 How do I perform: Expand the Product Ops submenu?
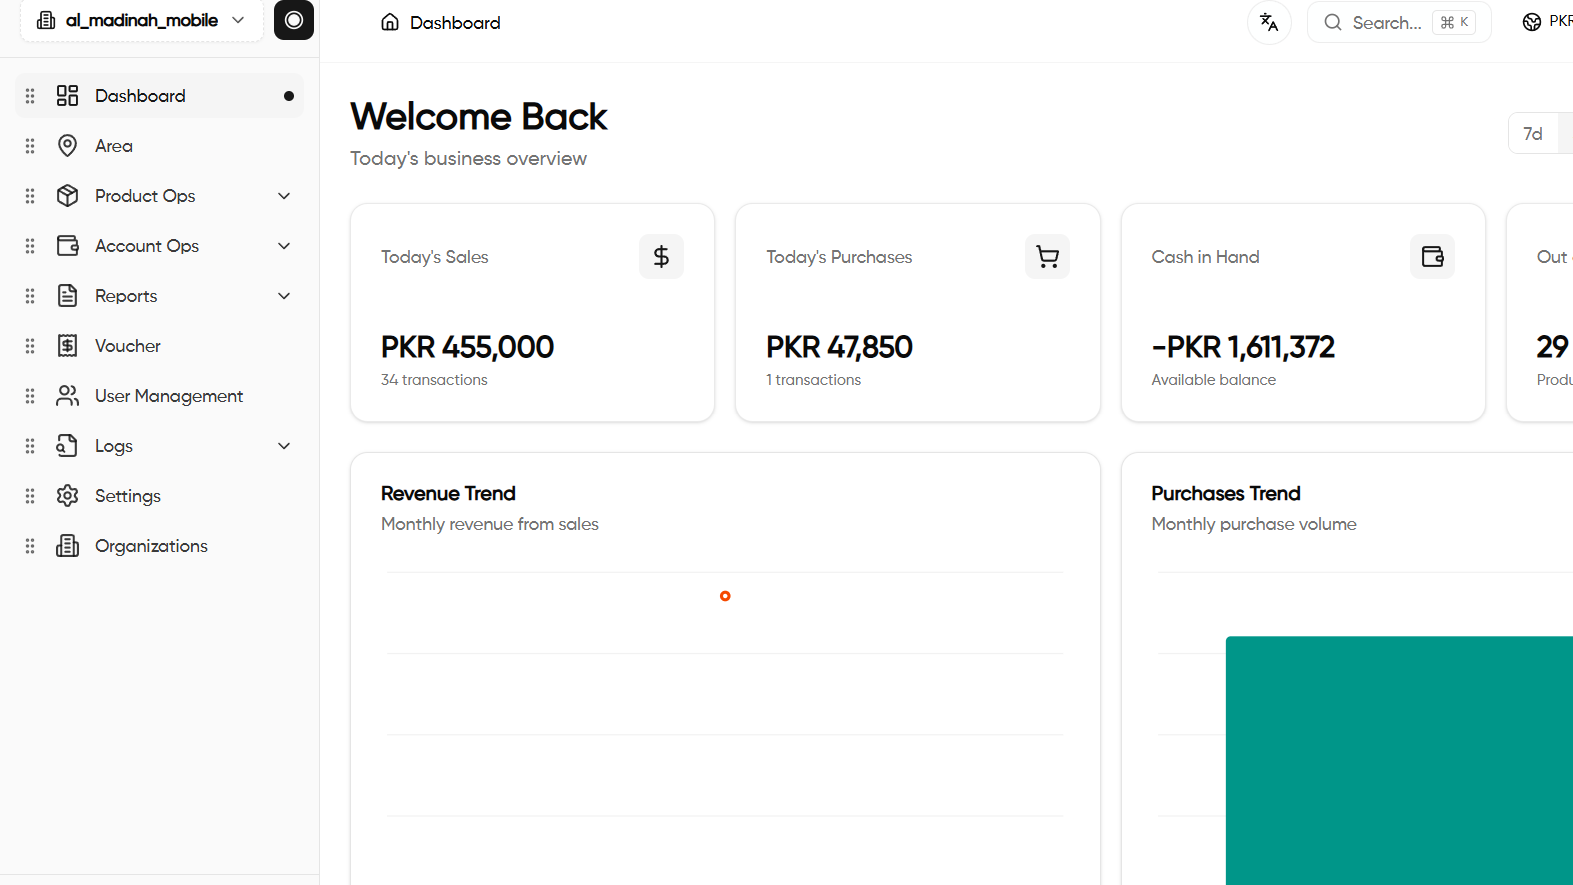(284, 196)
